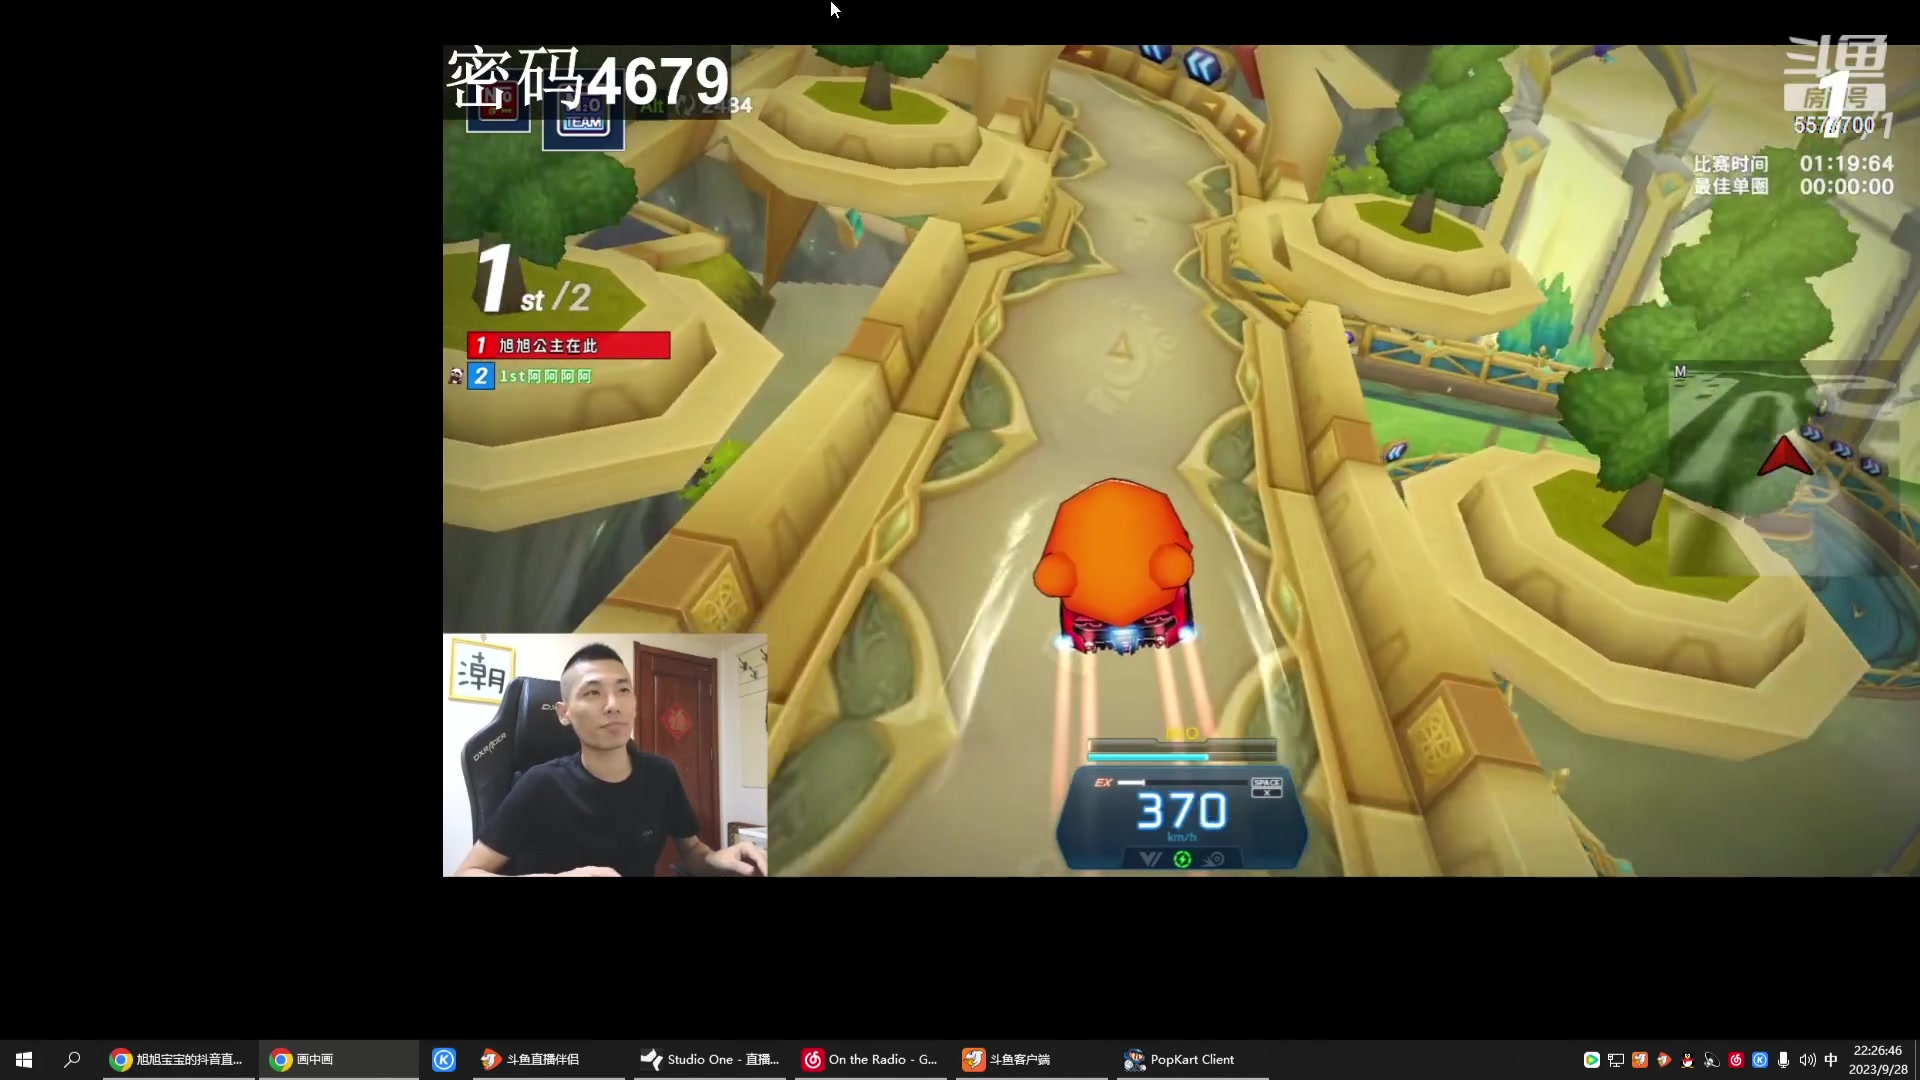This screenshot has height=1080, width=1920.
Task: Switch to the 画中画 Chrome window
Action: point(338,1059)
